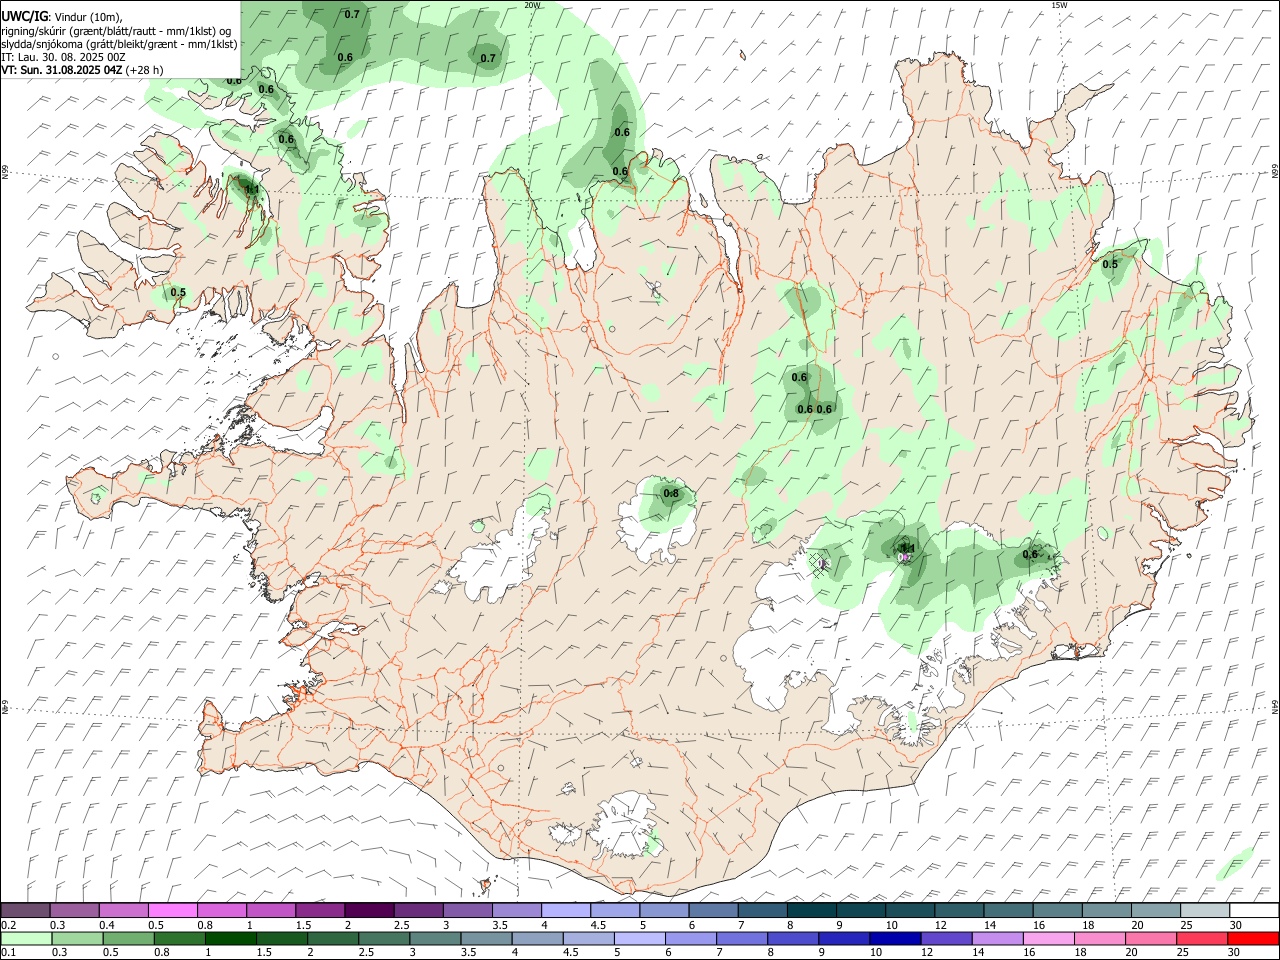Click the white swatch after 30 in upper legend
The width and height of the screenshot is (1280, 960).
[1254, 911]
